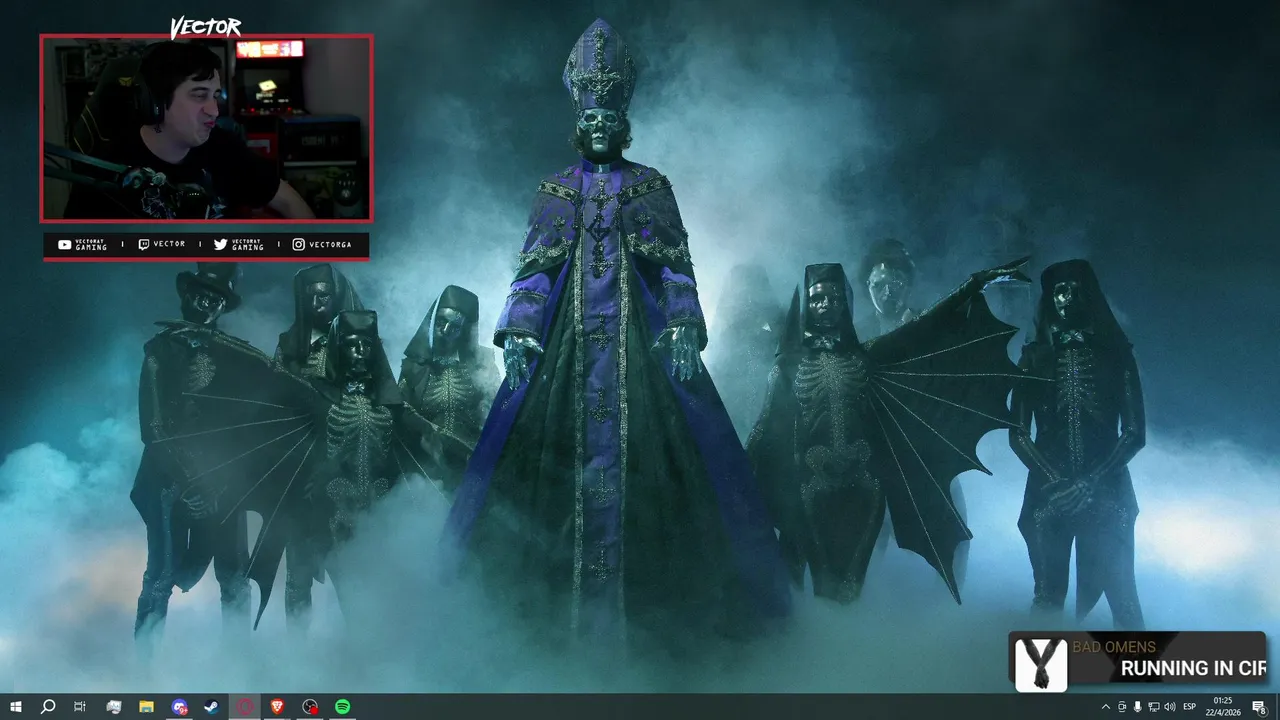Click the webcam feed thumbnail
The width and height of the screenshot is (1280, 720).
pyautogui.click(x=206, y=128)
